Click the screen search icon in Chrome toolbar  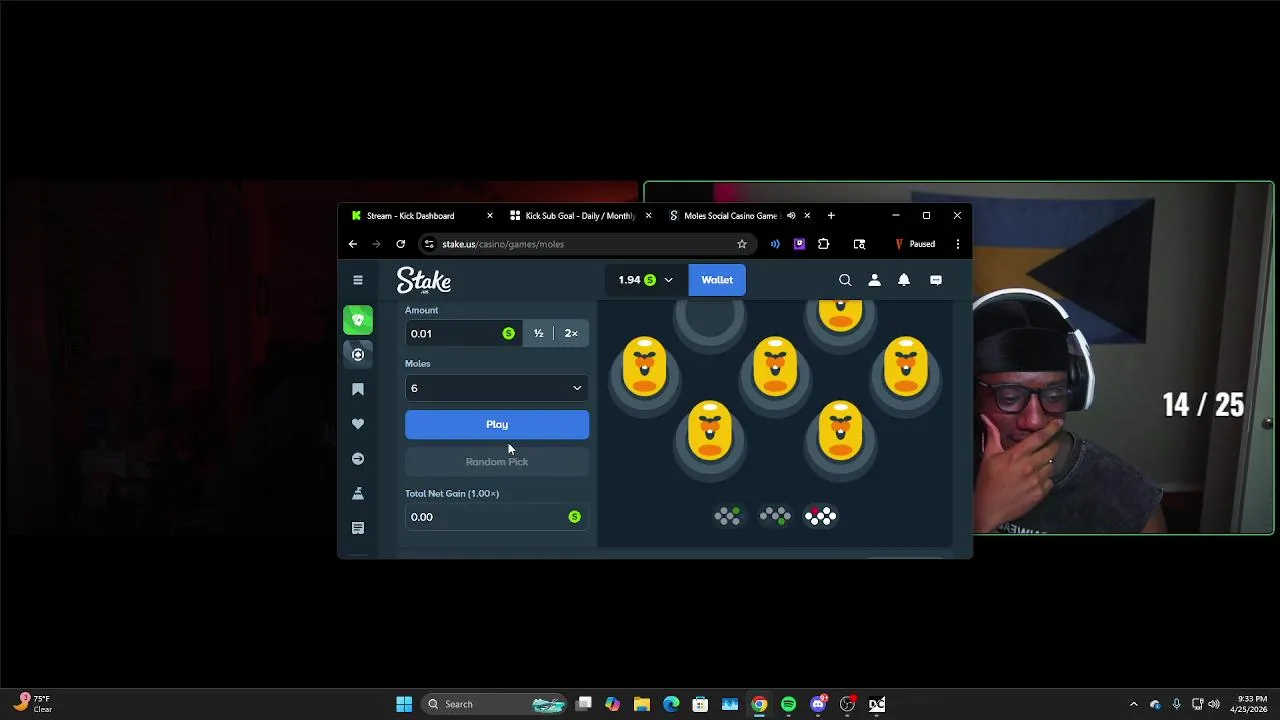[x=859, y=244]
